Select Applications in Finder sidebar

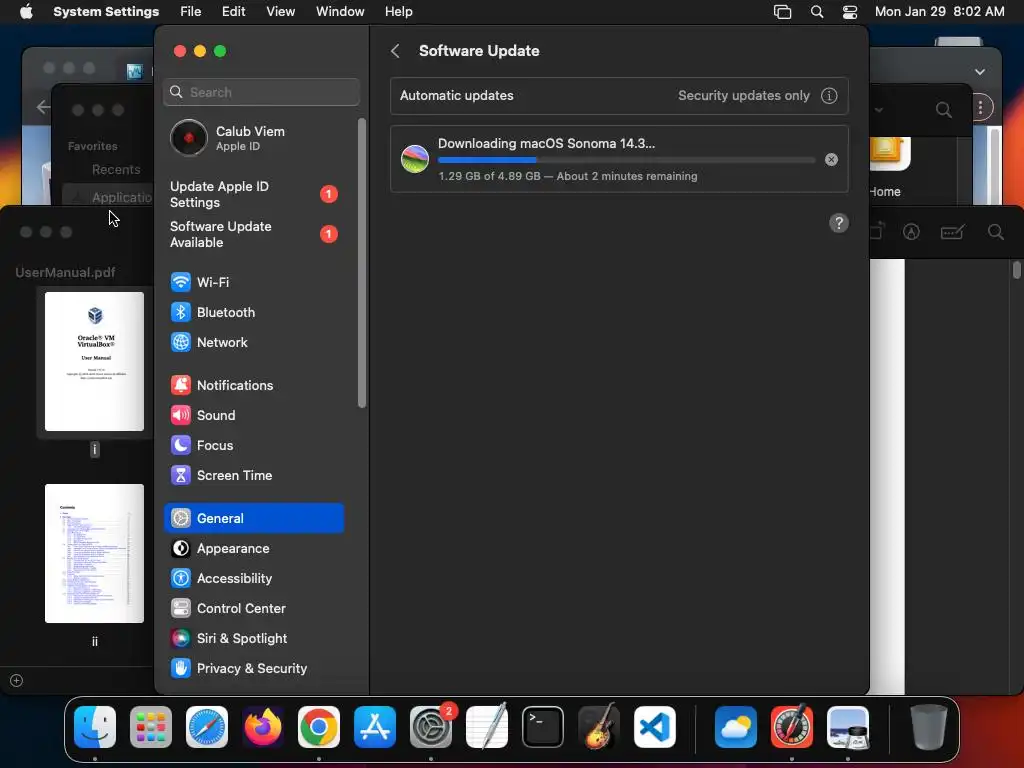pyautogui.click(x=107, y=197)
